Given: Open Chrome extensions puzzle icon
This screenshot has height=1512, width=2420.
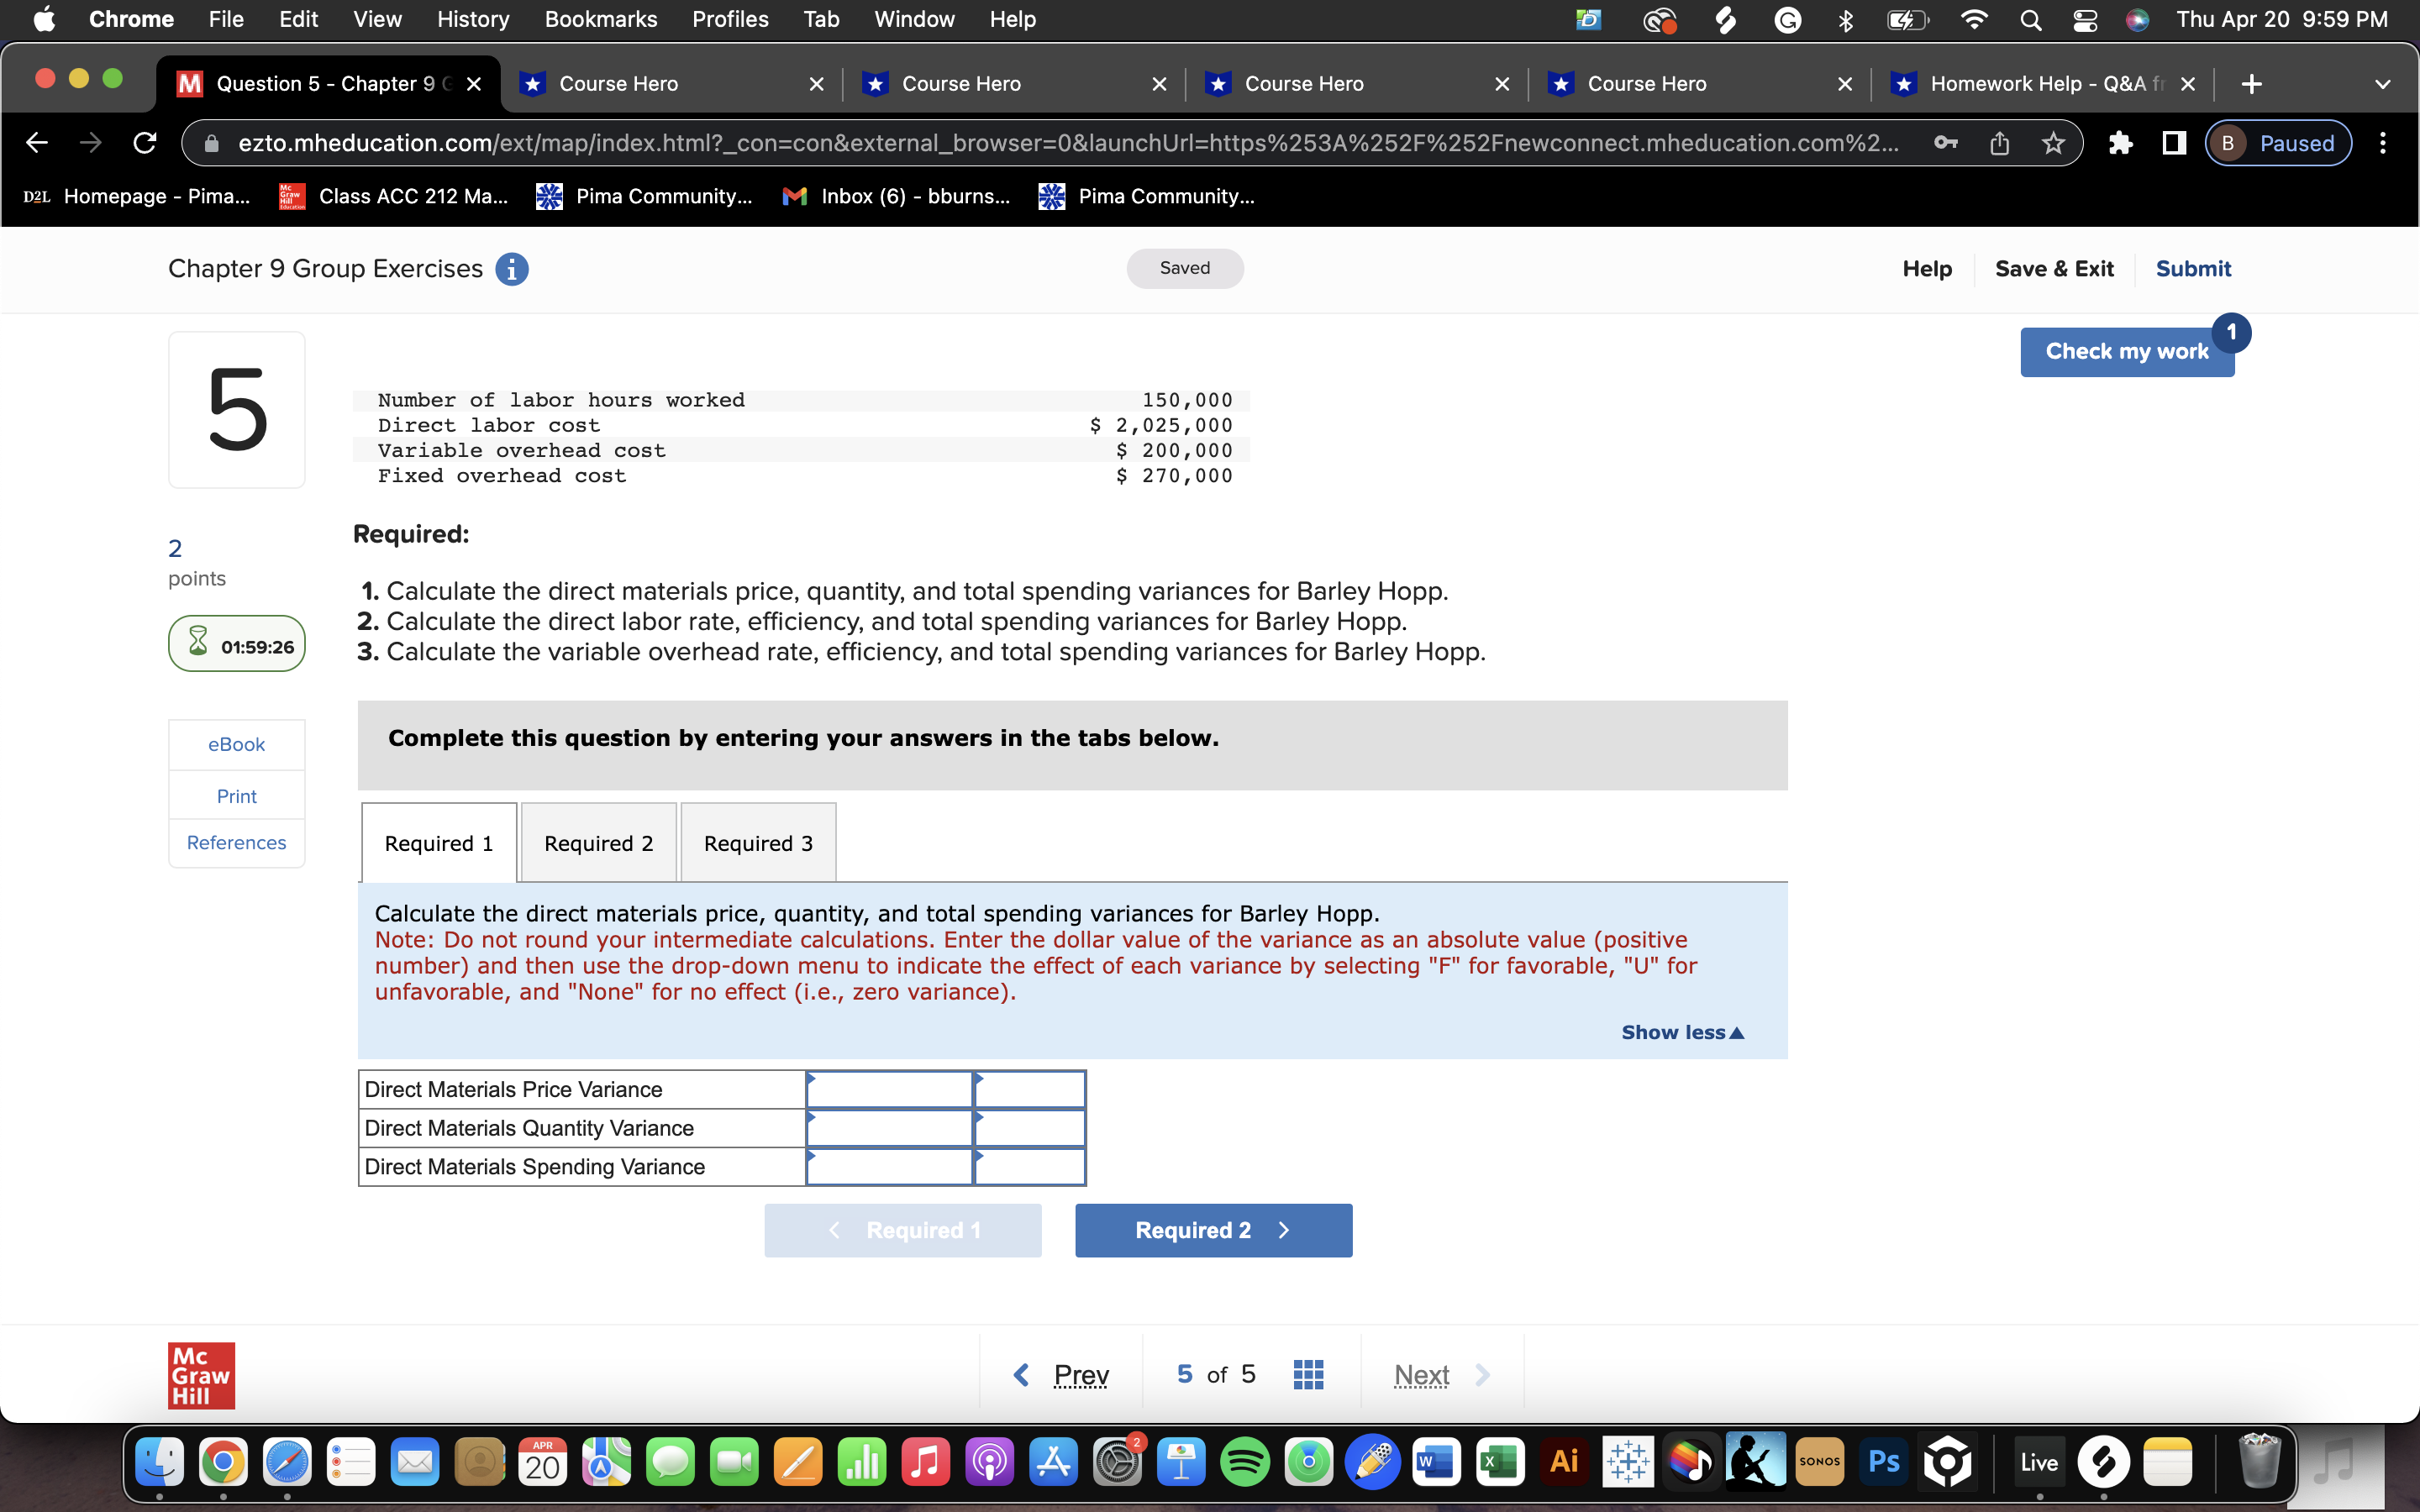Looking at the screenshot, I should tap(2119, 143).
